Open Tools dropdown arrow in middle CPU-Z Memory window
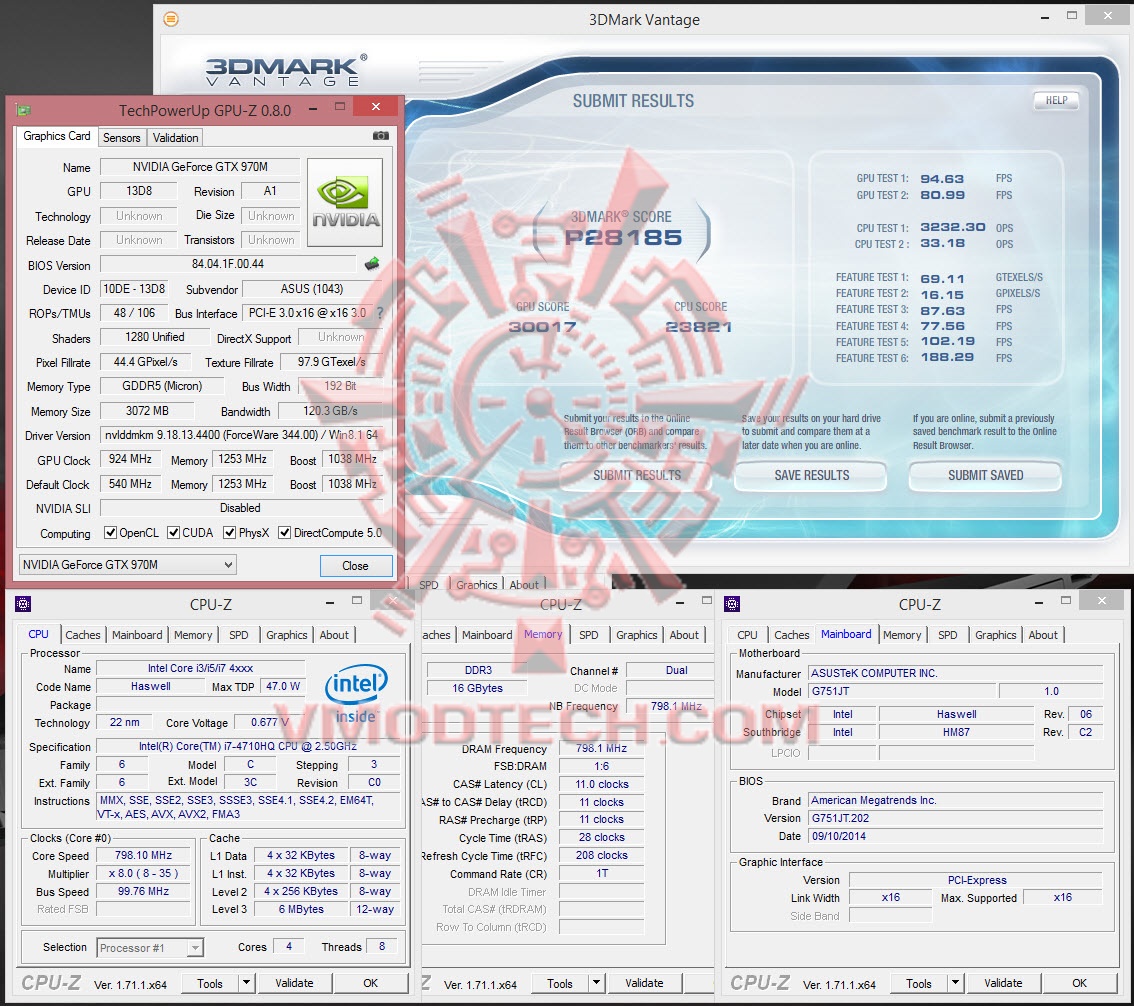Image resolution: width=1134 pixels, height=1006 pixels. 597,983
